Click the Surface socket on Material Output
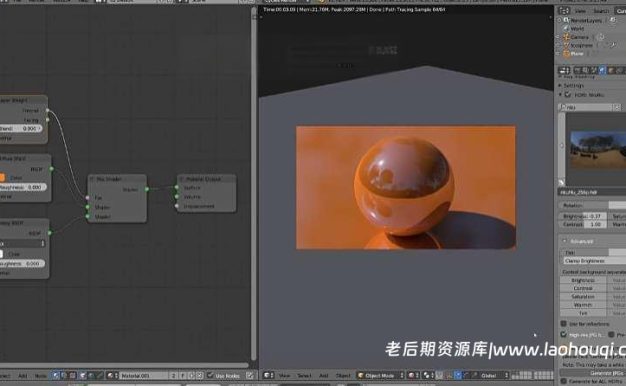This screenshot has height=386, width=626. point(176,187)
